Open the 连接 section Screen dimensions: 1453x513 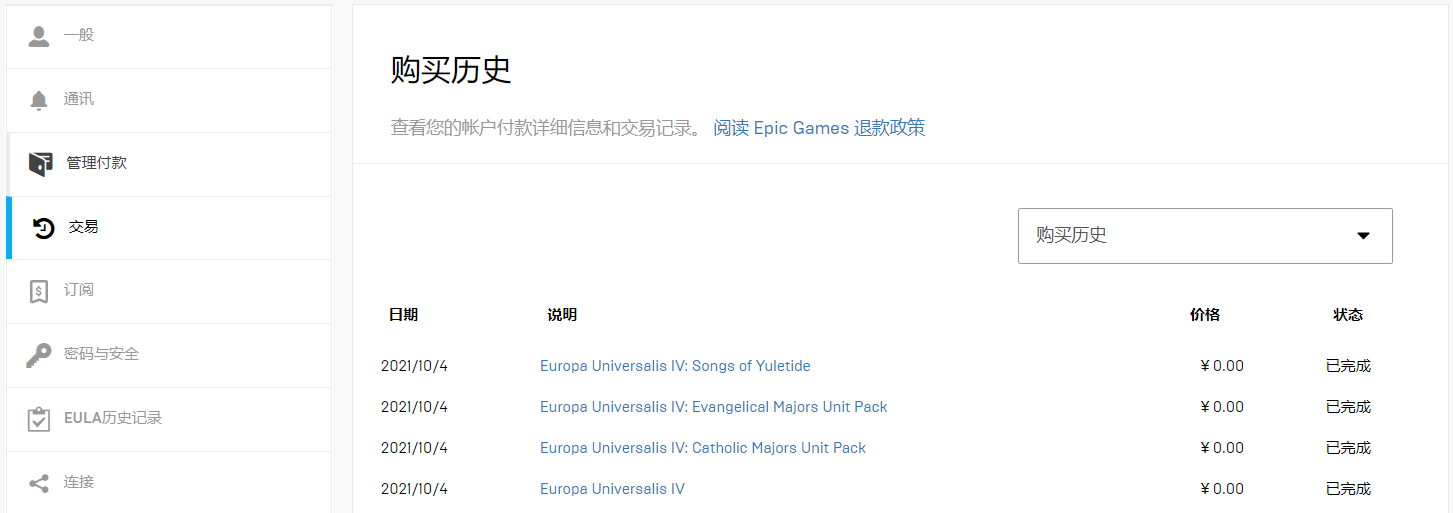(x=169, y=482)
